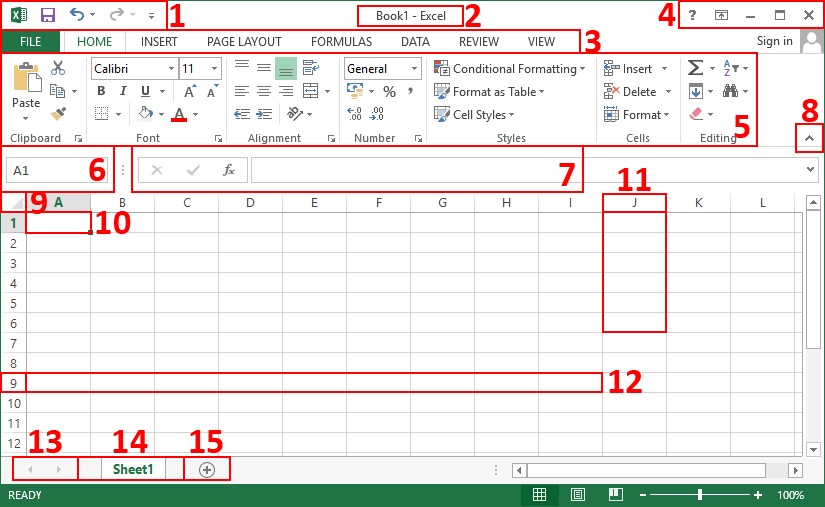Click the Percent Style button
Viewport: 825px width, 507px height.
tap(389, 92)
